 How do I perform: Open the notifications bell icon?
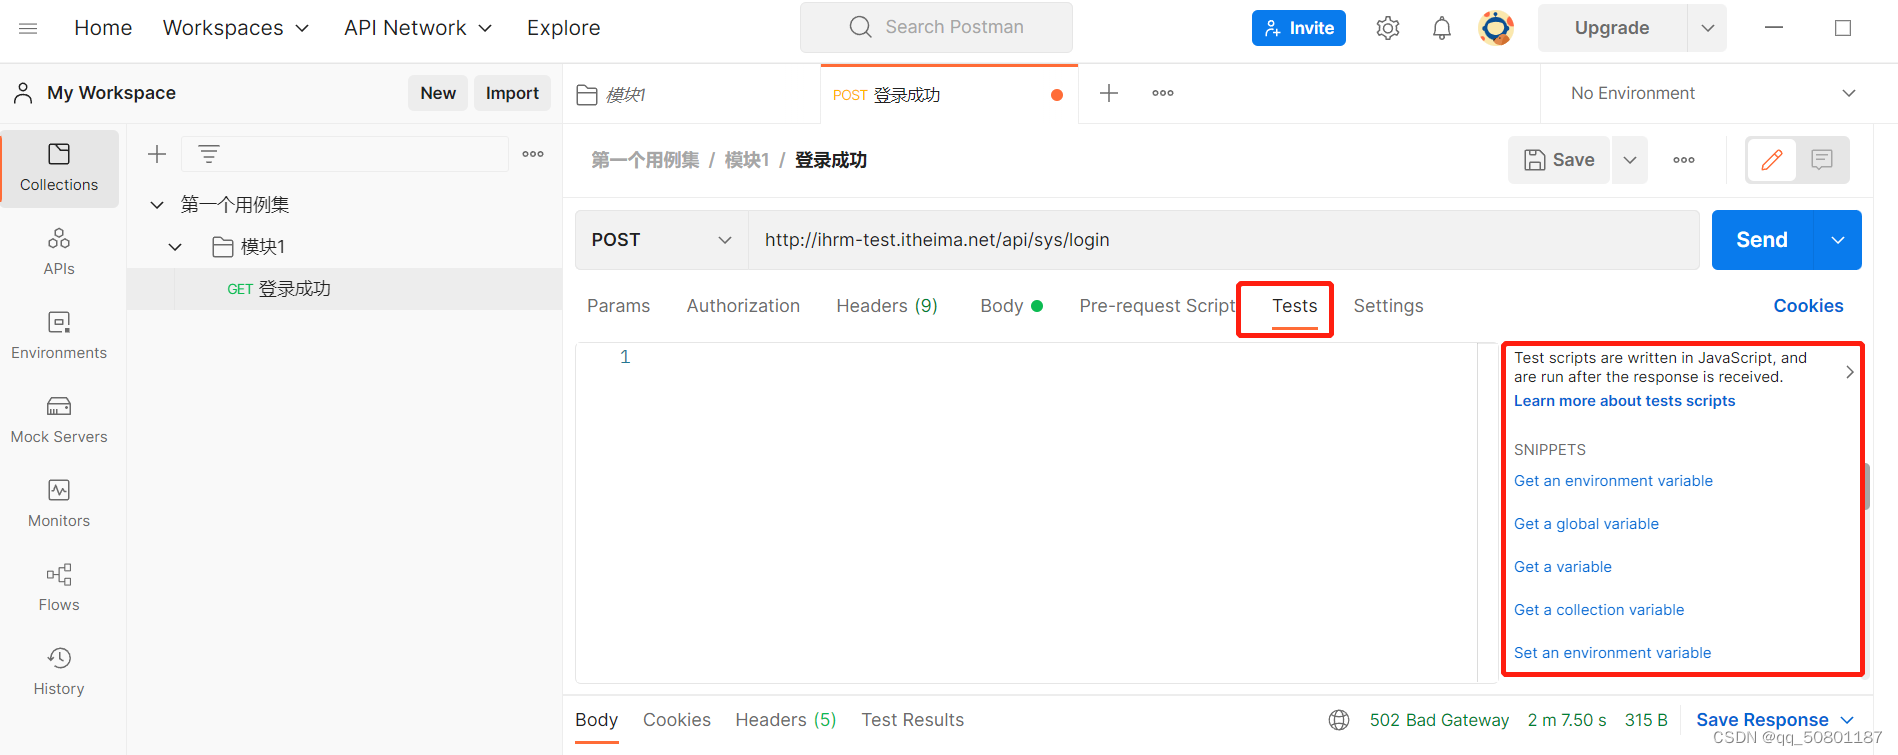(x=1442, y=28)
